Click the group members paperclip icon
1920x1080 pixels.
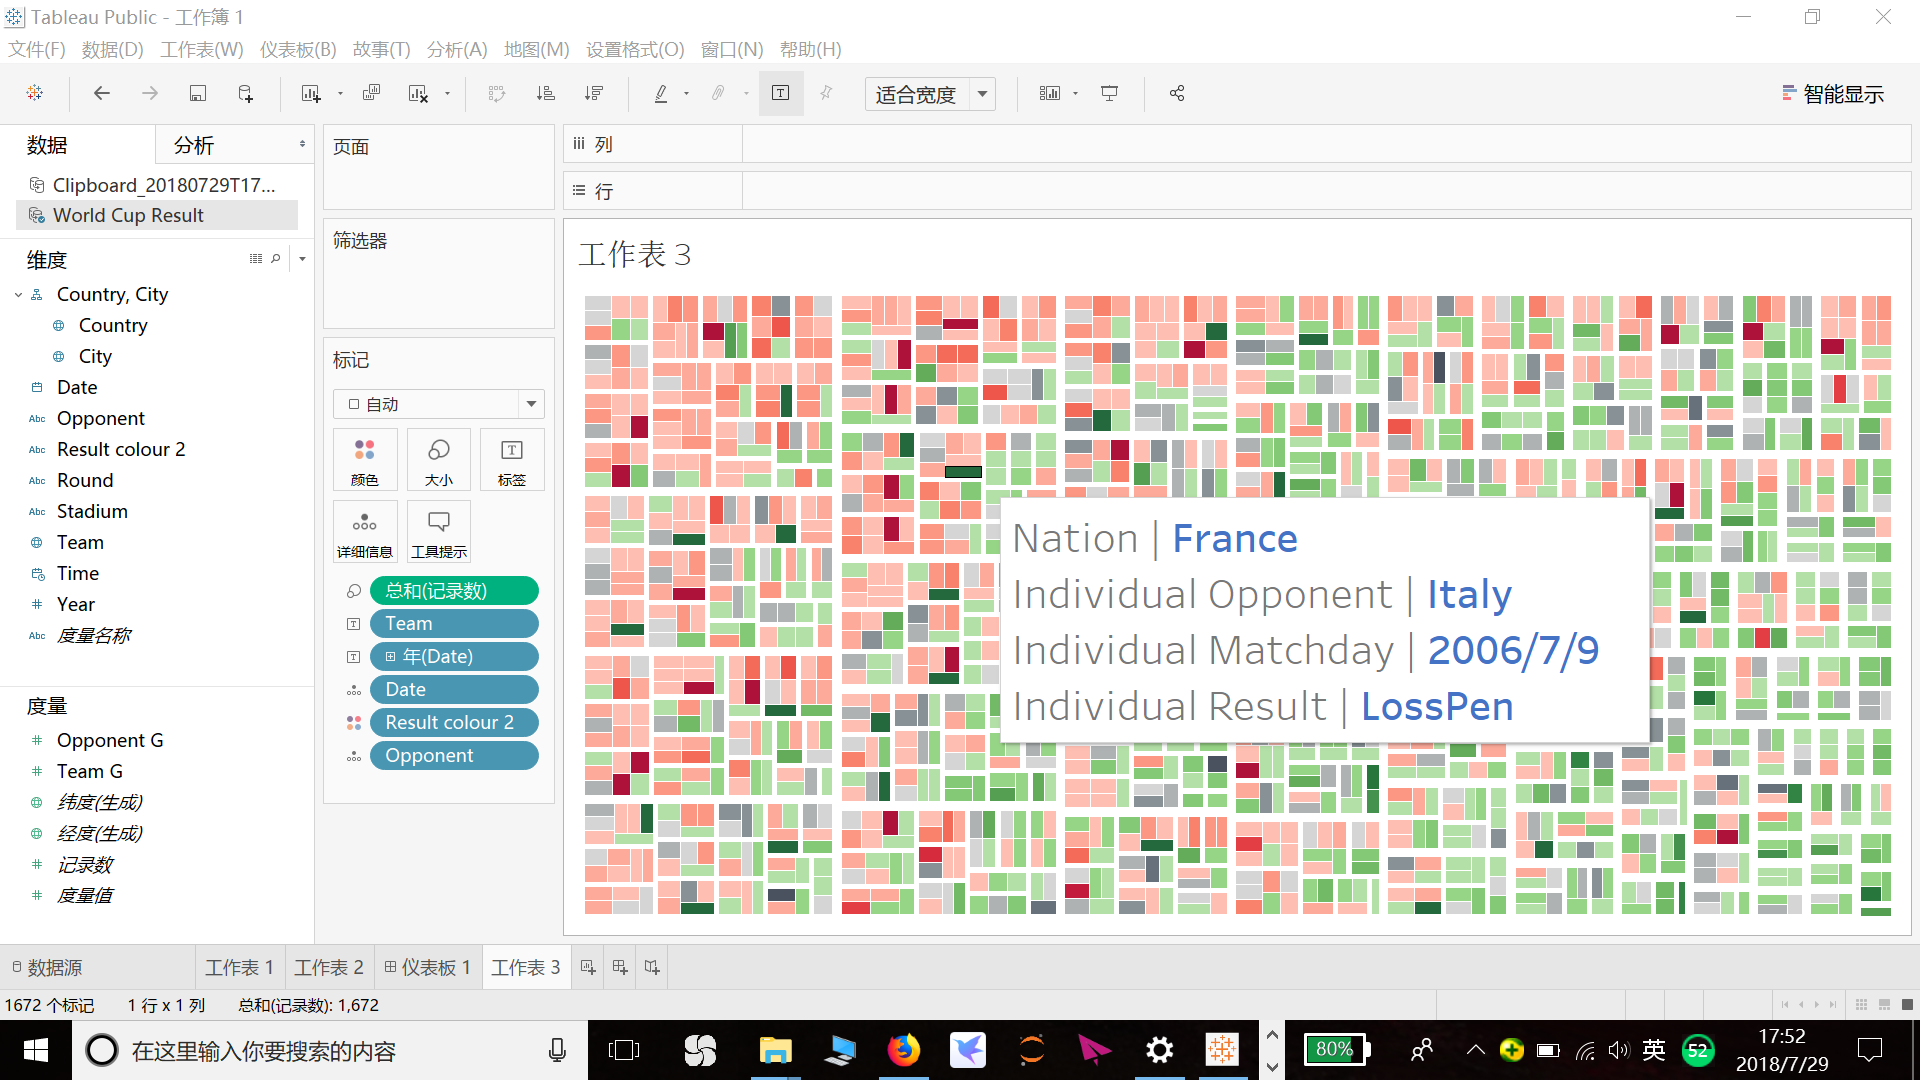[x=718, y=93]
